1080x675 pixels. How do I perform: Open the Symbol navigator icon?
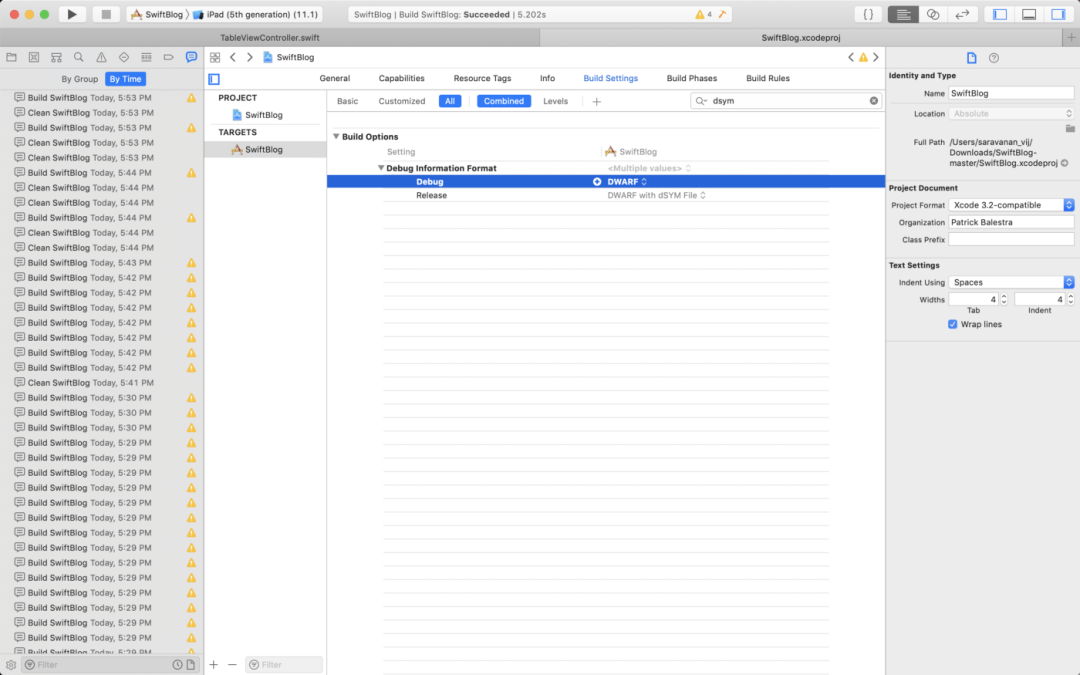coord(56,57)
